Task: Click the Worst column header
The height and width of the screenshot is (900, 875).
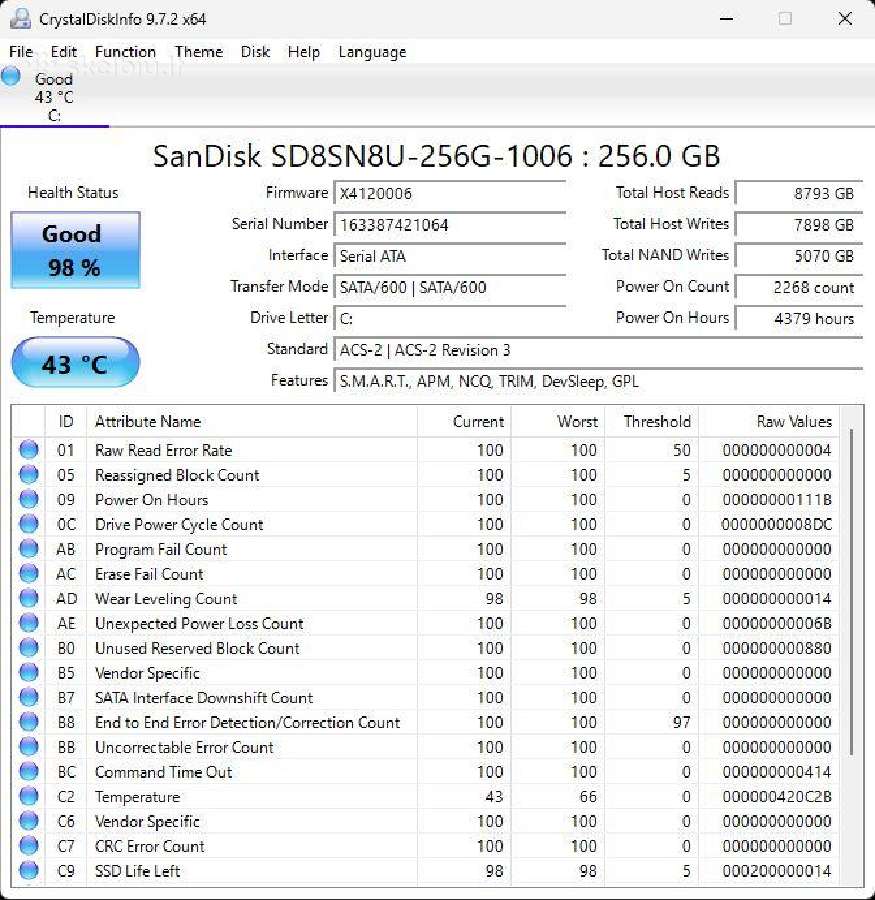Action: (557, 422)
